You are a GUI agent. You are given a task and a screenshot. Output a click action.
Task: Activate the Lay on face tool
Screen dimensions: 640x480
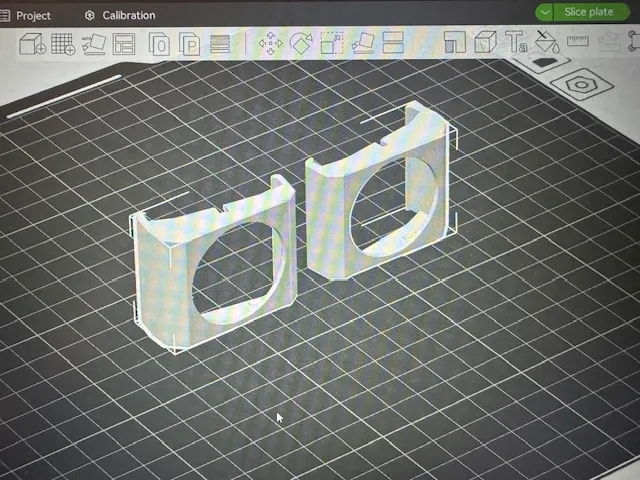[x=362, y=43]
